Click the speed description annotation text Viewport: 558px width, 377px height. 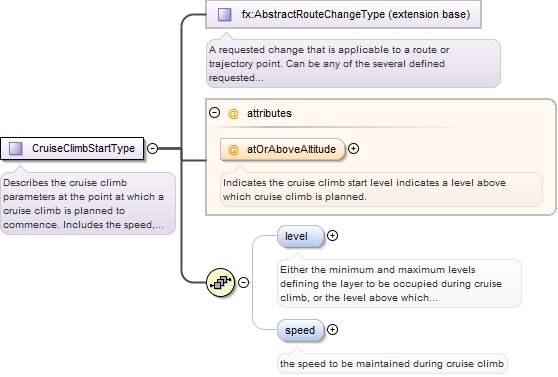pyautogui.click(x=392, y=363)
